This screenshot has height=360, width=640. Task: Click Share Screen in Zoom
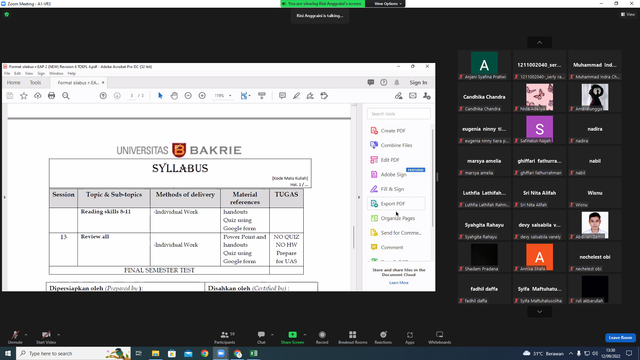click(292, 337)
